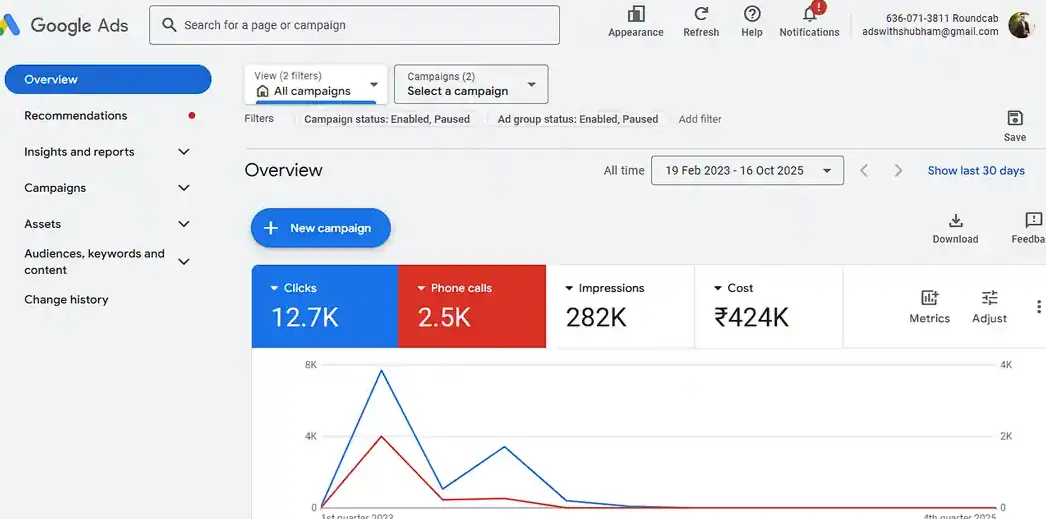Open Recommendations in the sidebar
This screenshot has width=1046, height=519.
(75, 115)
